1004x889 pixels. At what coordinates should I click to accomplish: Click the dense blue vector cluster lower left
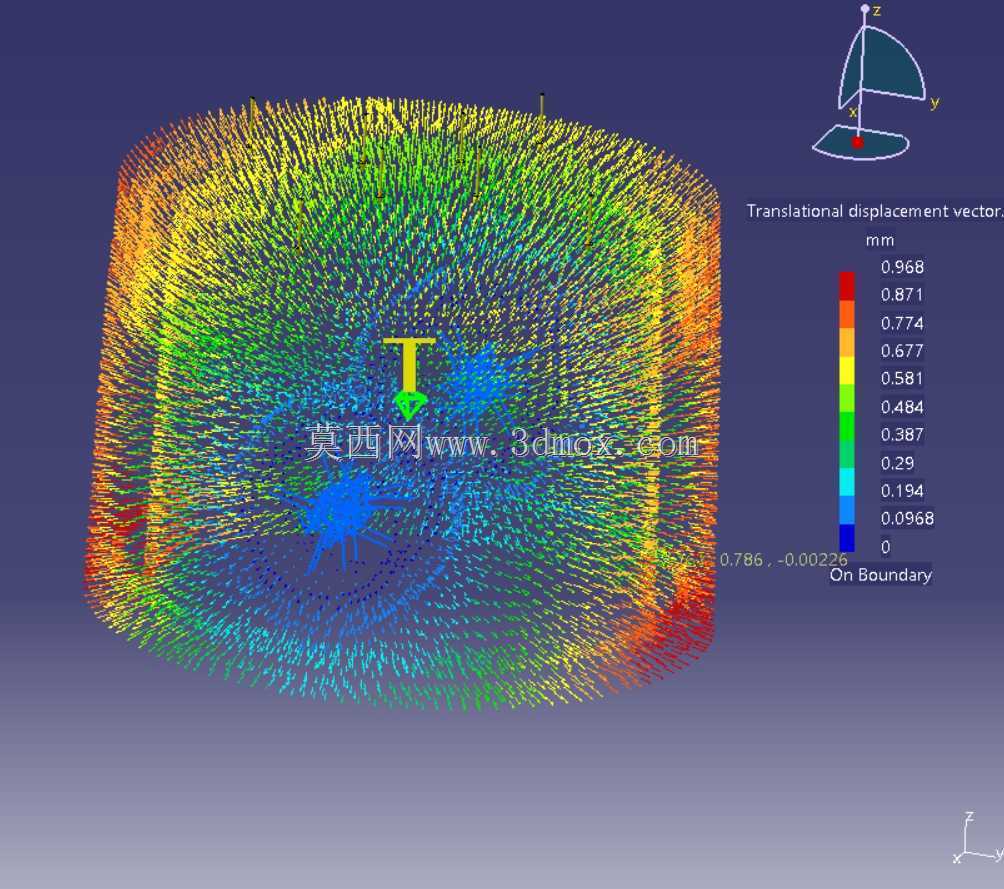pyautogui.click(x=339, y=509)
